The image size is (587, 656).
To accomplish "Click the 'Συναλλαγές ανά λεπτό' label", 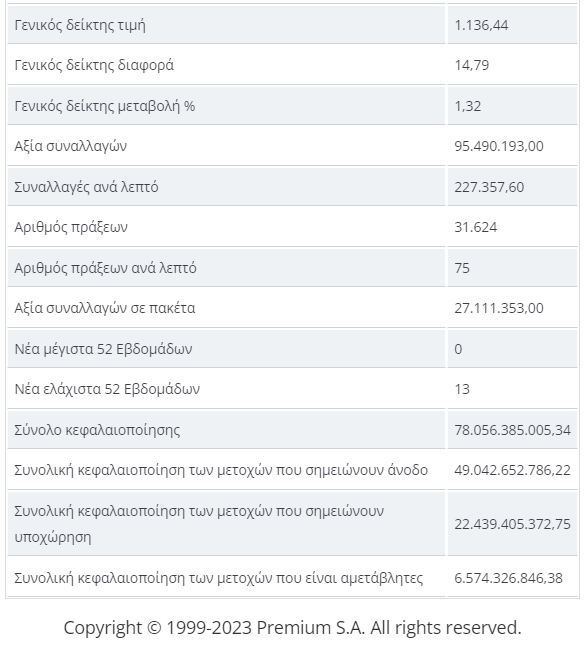I will [x=86, y=187].
